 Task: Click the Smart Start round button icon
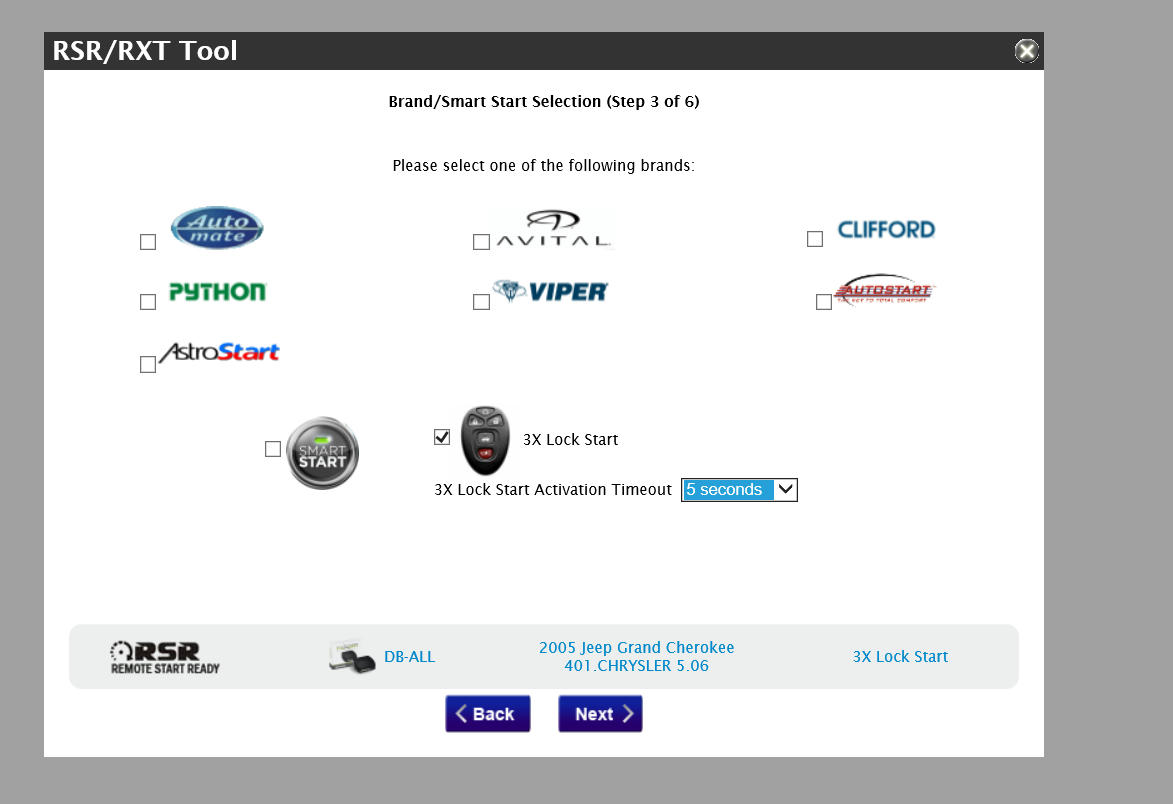click(x=322, y=453)
